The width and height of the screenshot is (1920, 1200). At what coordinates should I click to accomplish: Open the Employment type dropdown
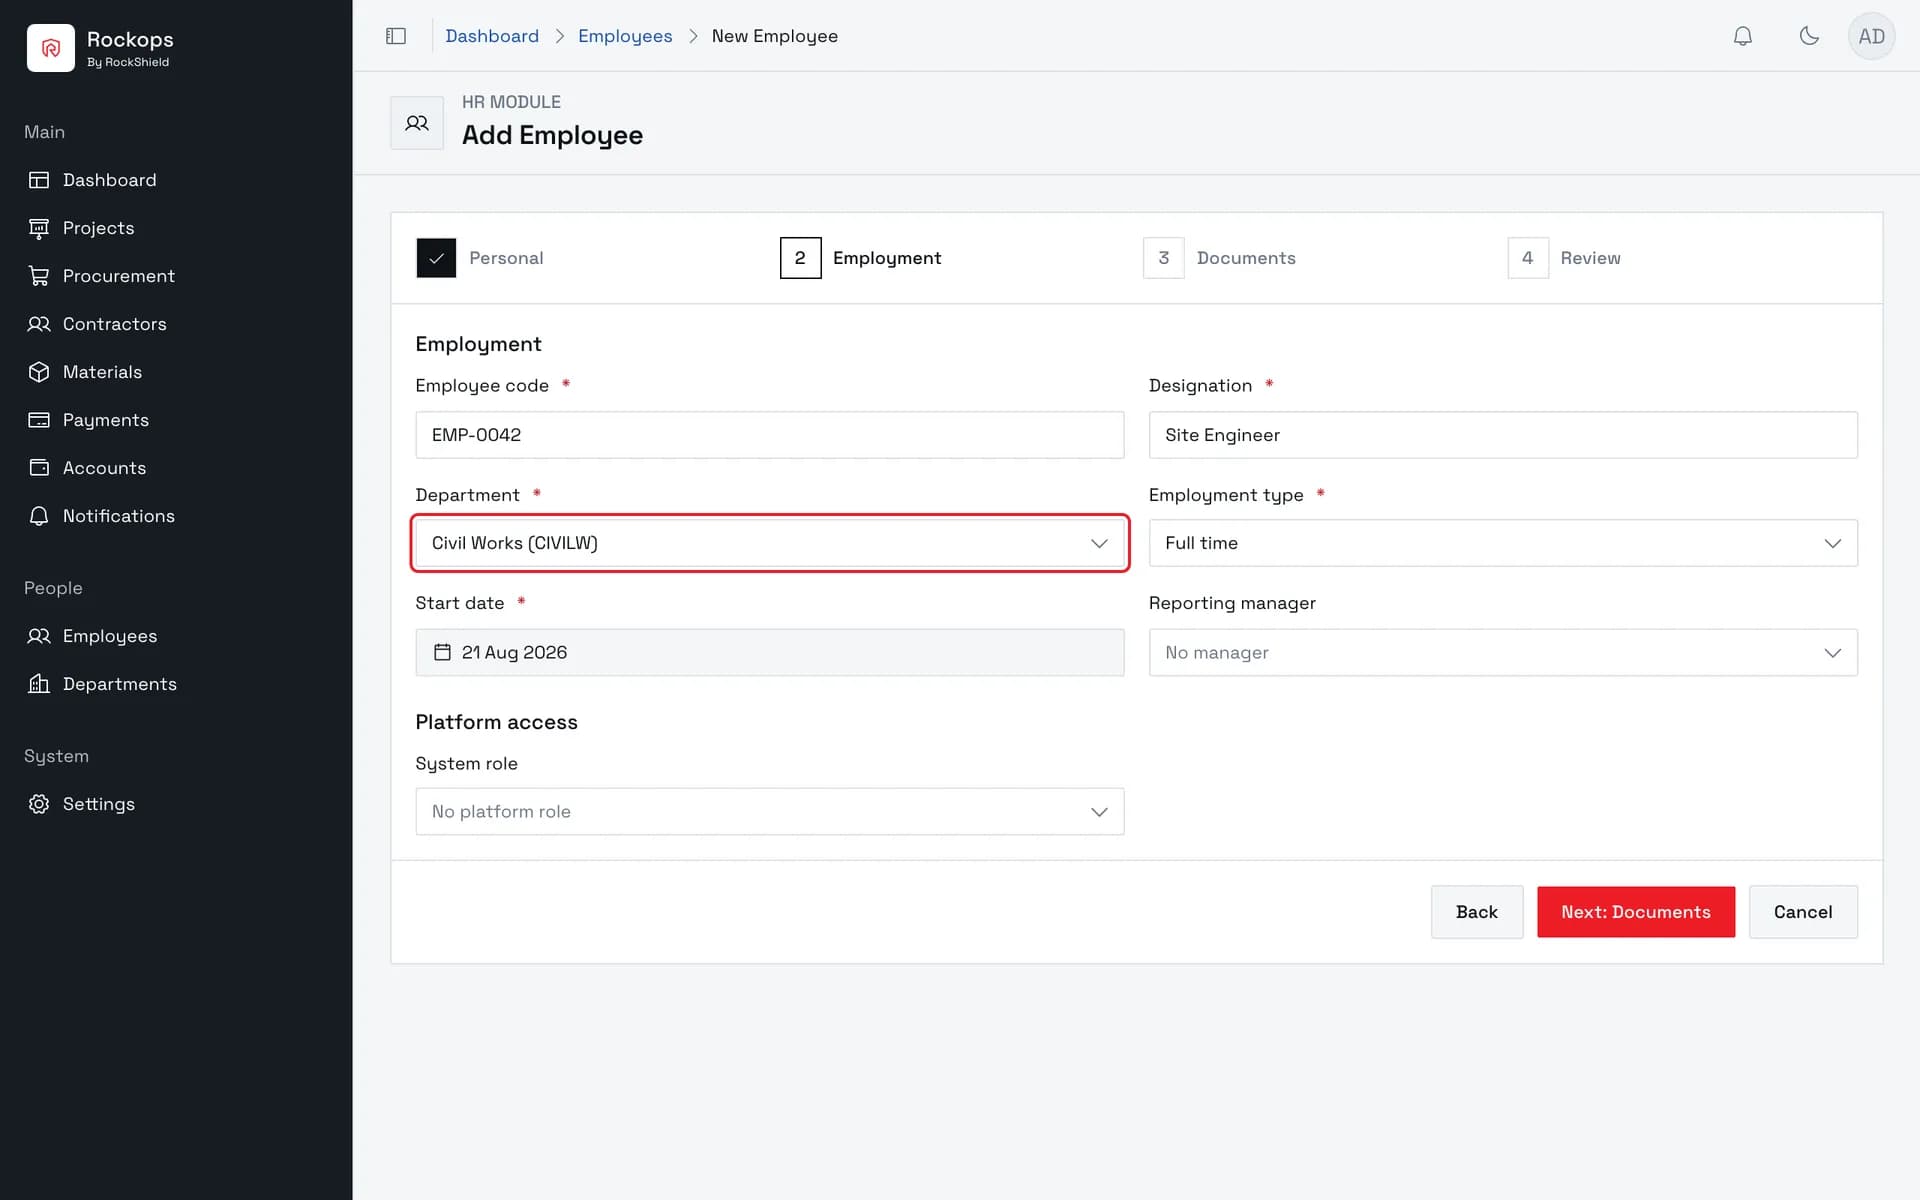click(1503, 543)
